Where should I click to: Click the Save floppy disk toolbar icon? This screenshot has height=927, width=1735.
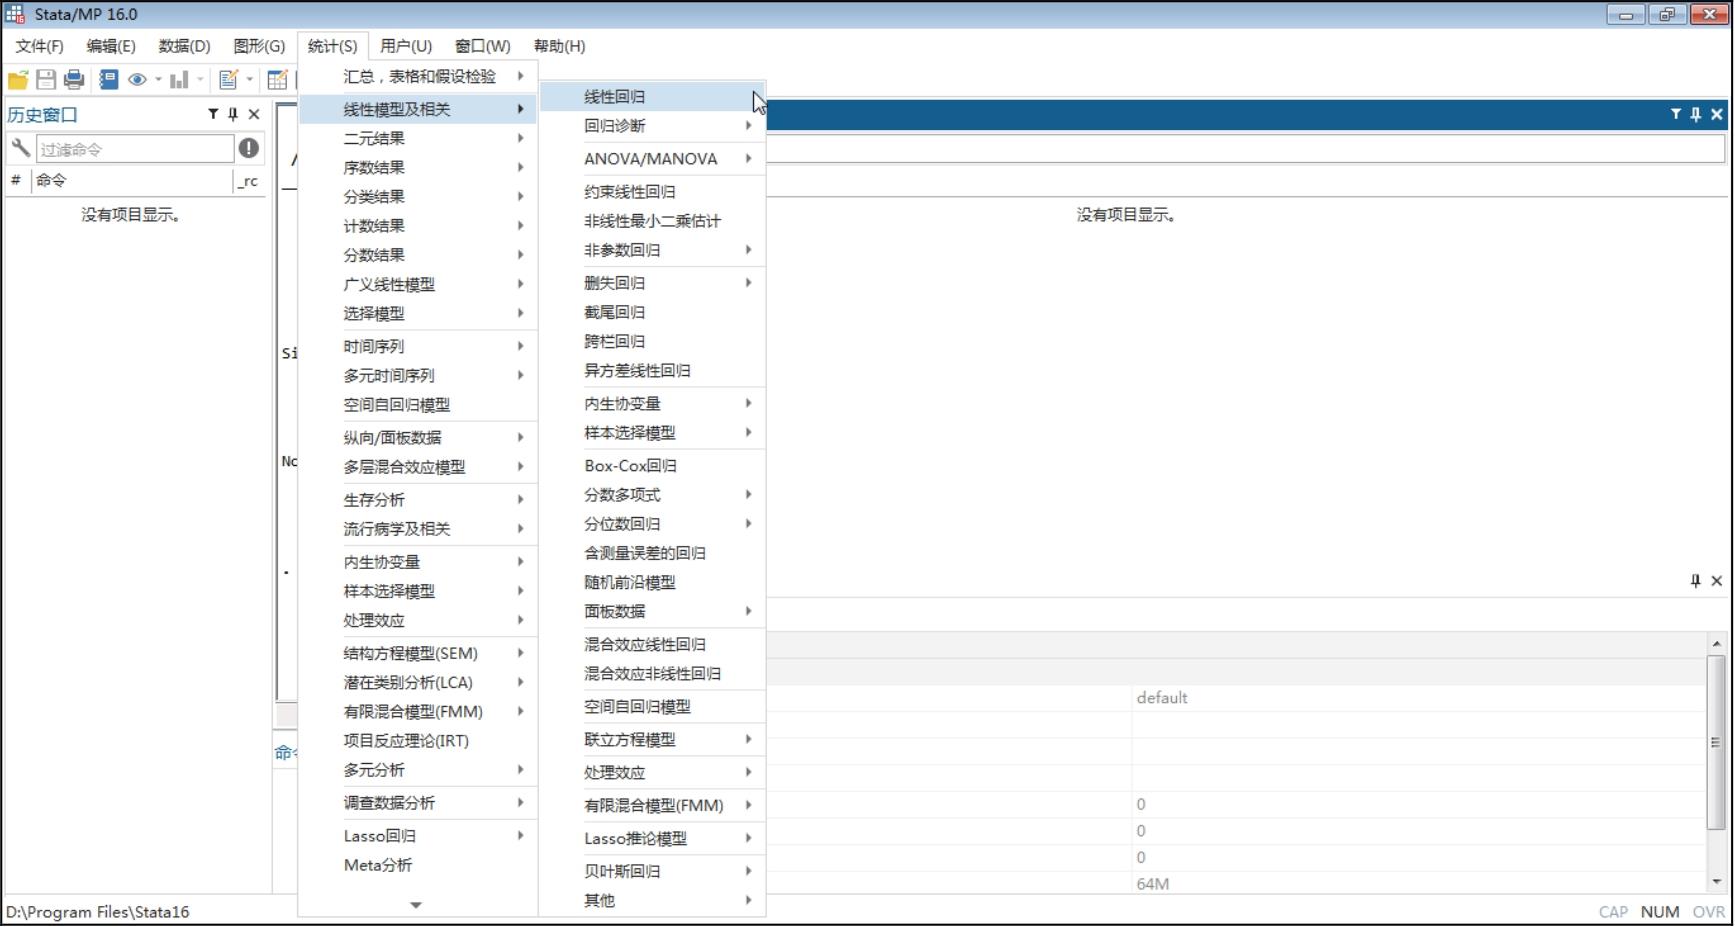tap(46, 80)
